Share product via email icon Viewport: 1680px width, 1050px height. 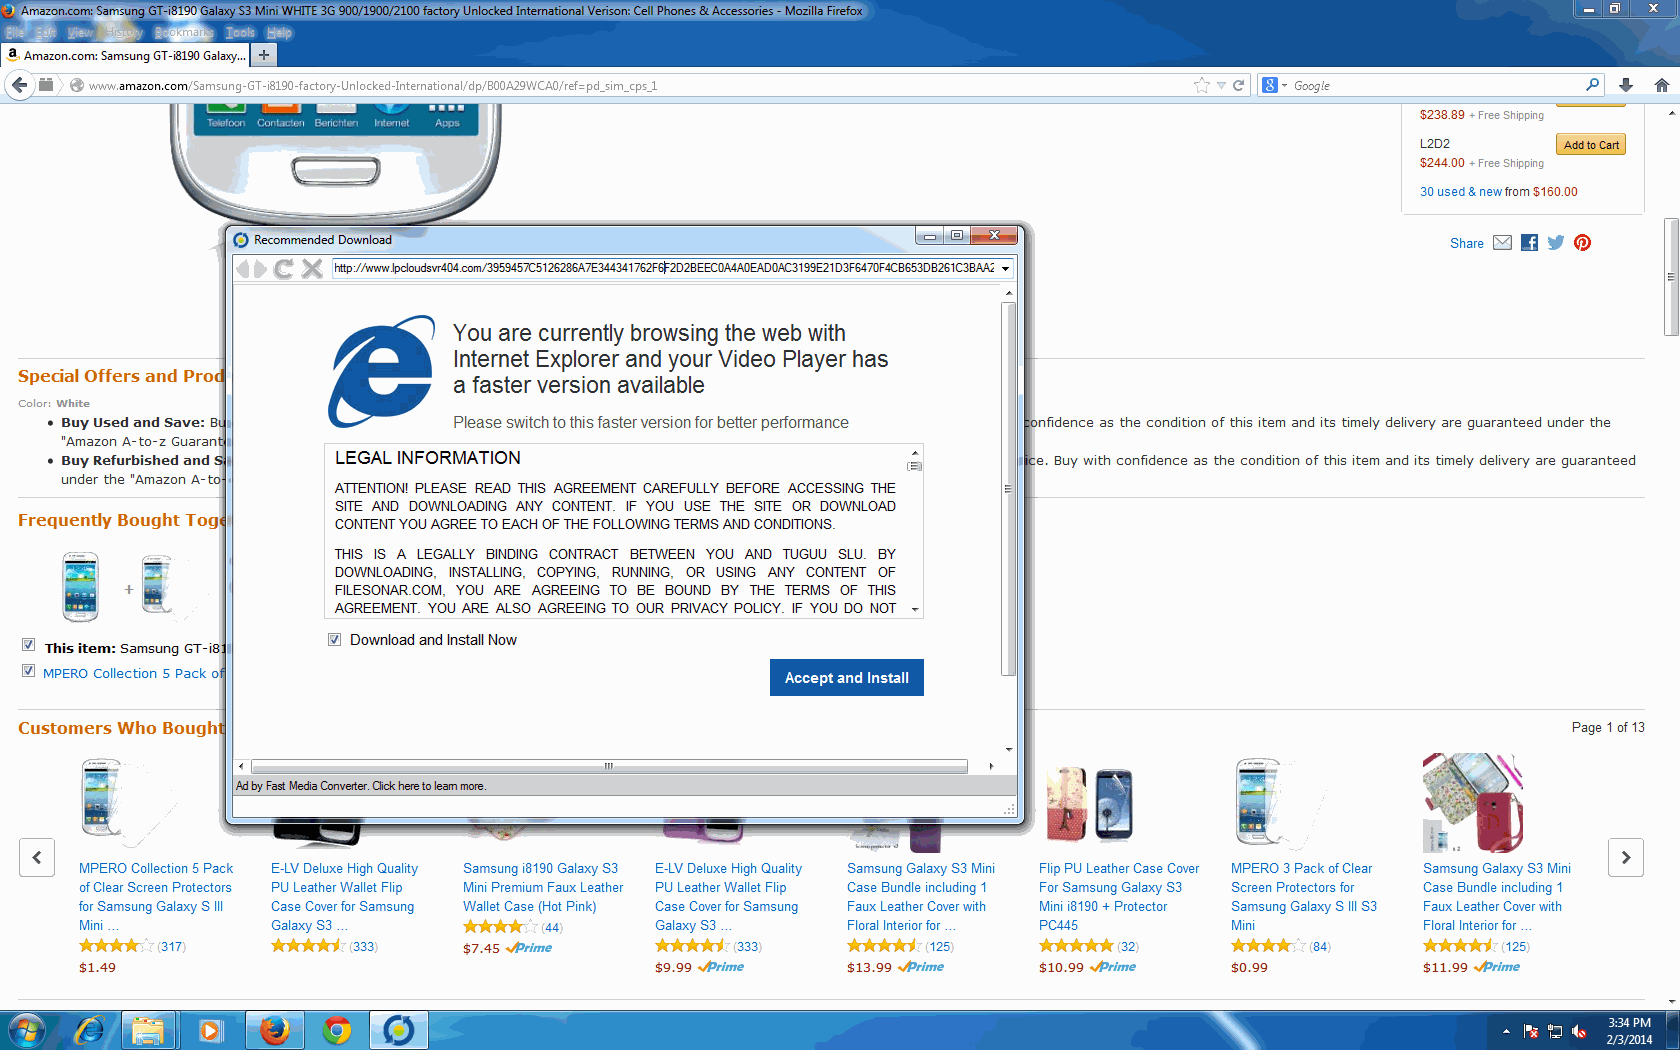tap(1502, 243)
